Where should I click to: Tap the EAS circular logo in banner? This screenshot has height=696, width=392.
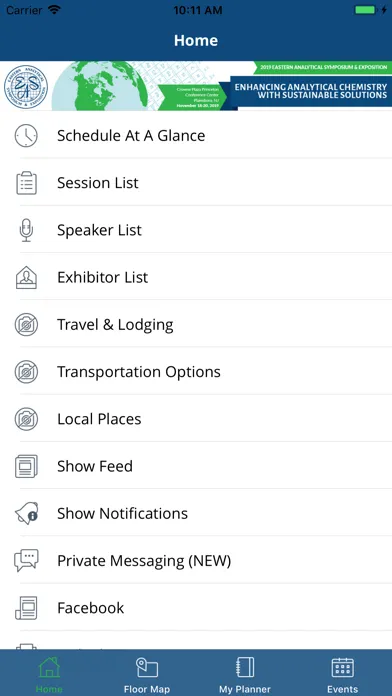26,87
